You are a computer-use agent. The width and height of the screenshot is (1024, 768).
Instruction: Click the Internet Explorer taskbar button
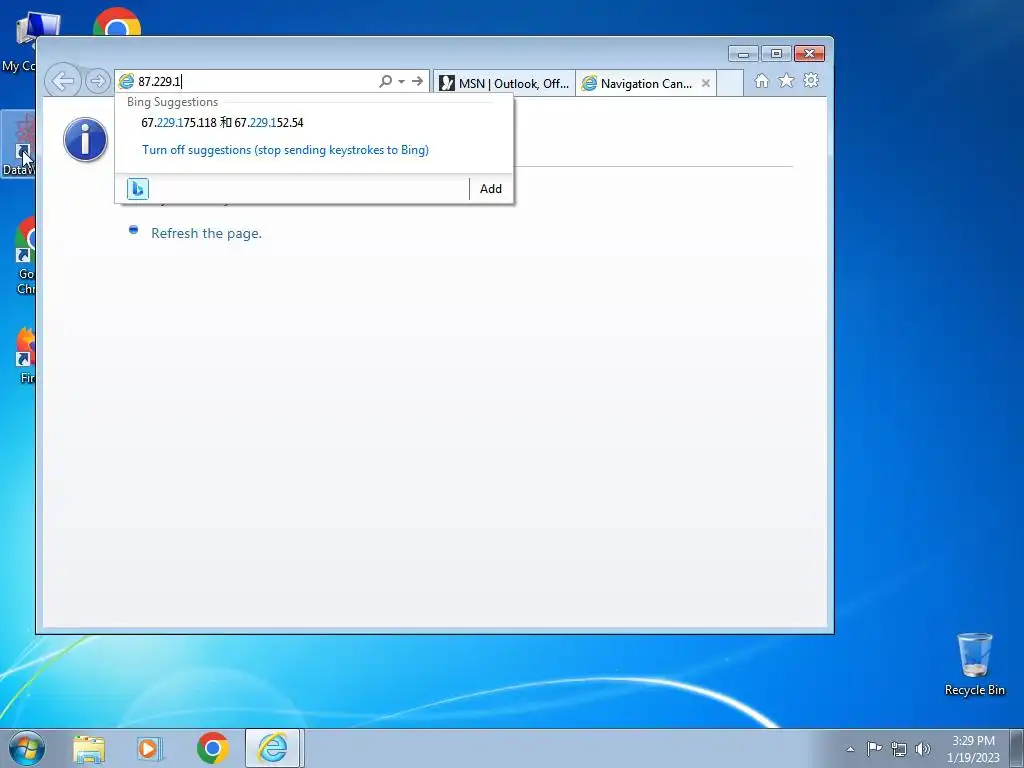point(272,748)
